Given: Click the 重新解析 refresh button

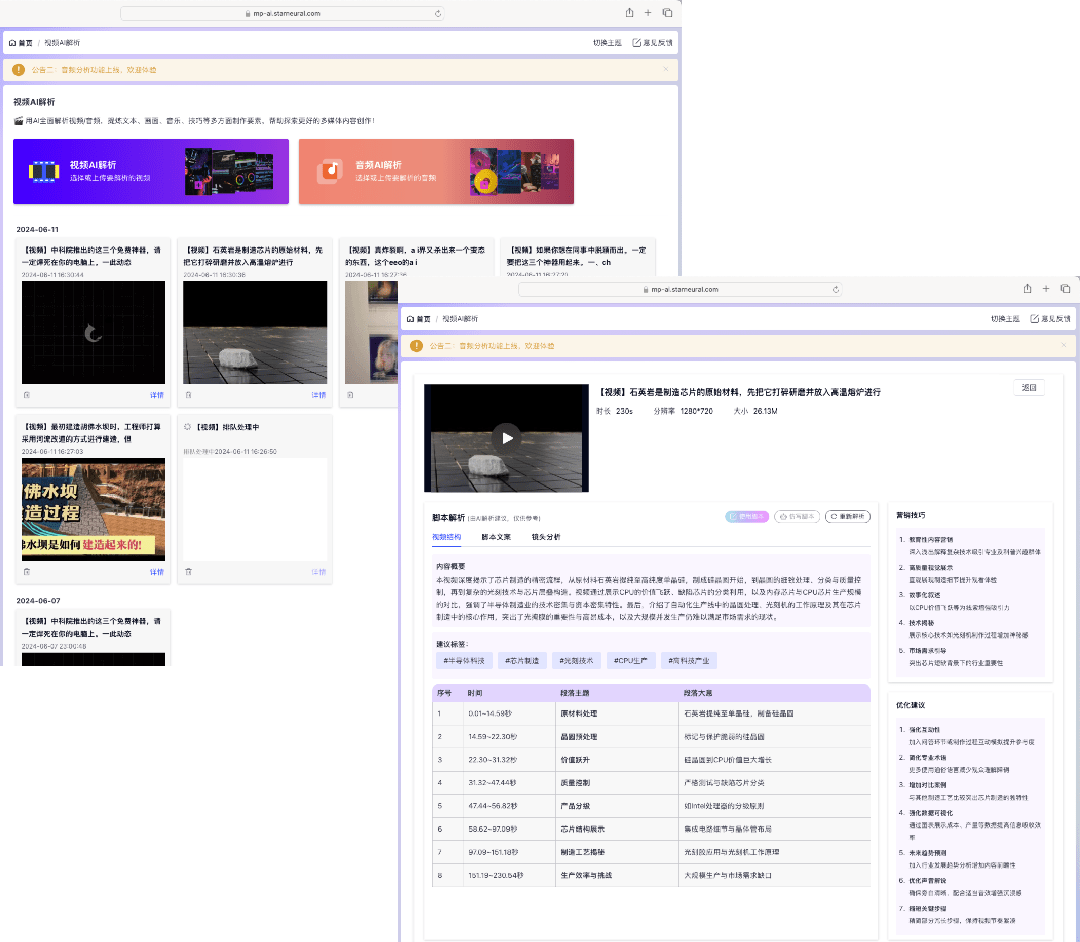Looking at the screenshot, I should pos(848,517).
